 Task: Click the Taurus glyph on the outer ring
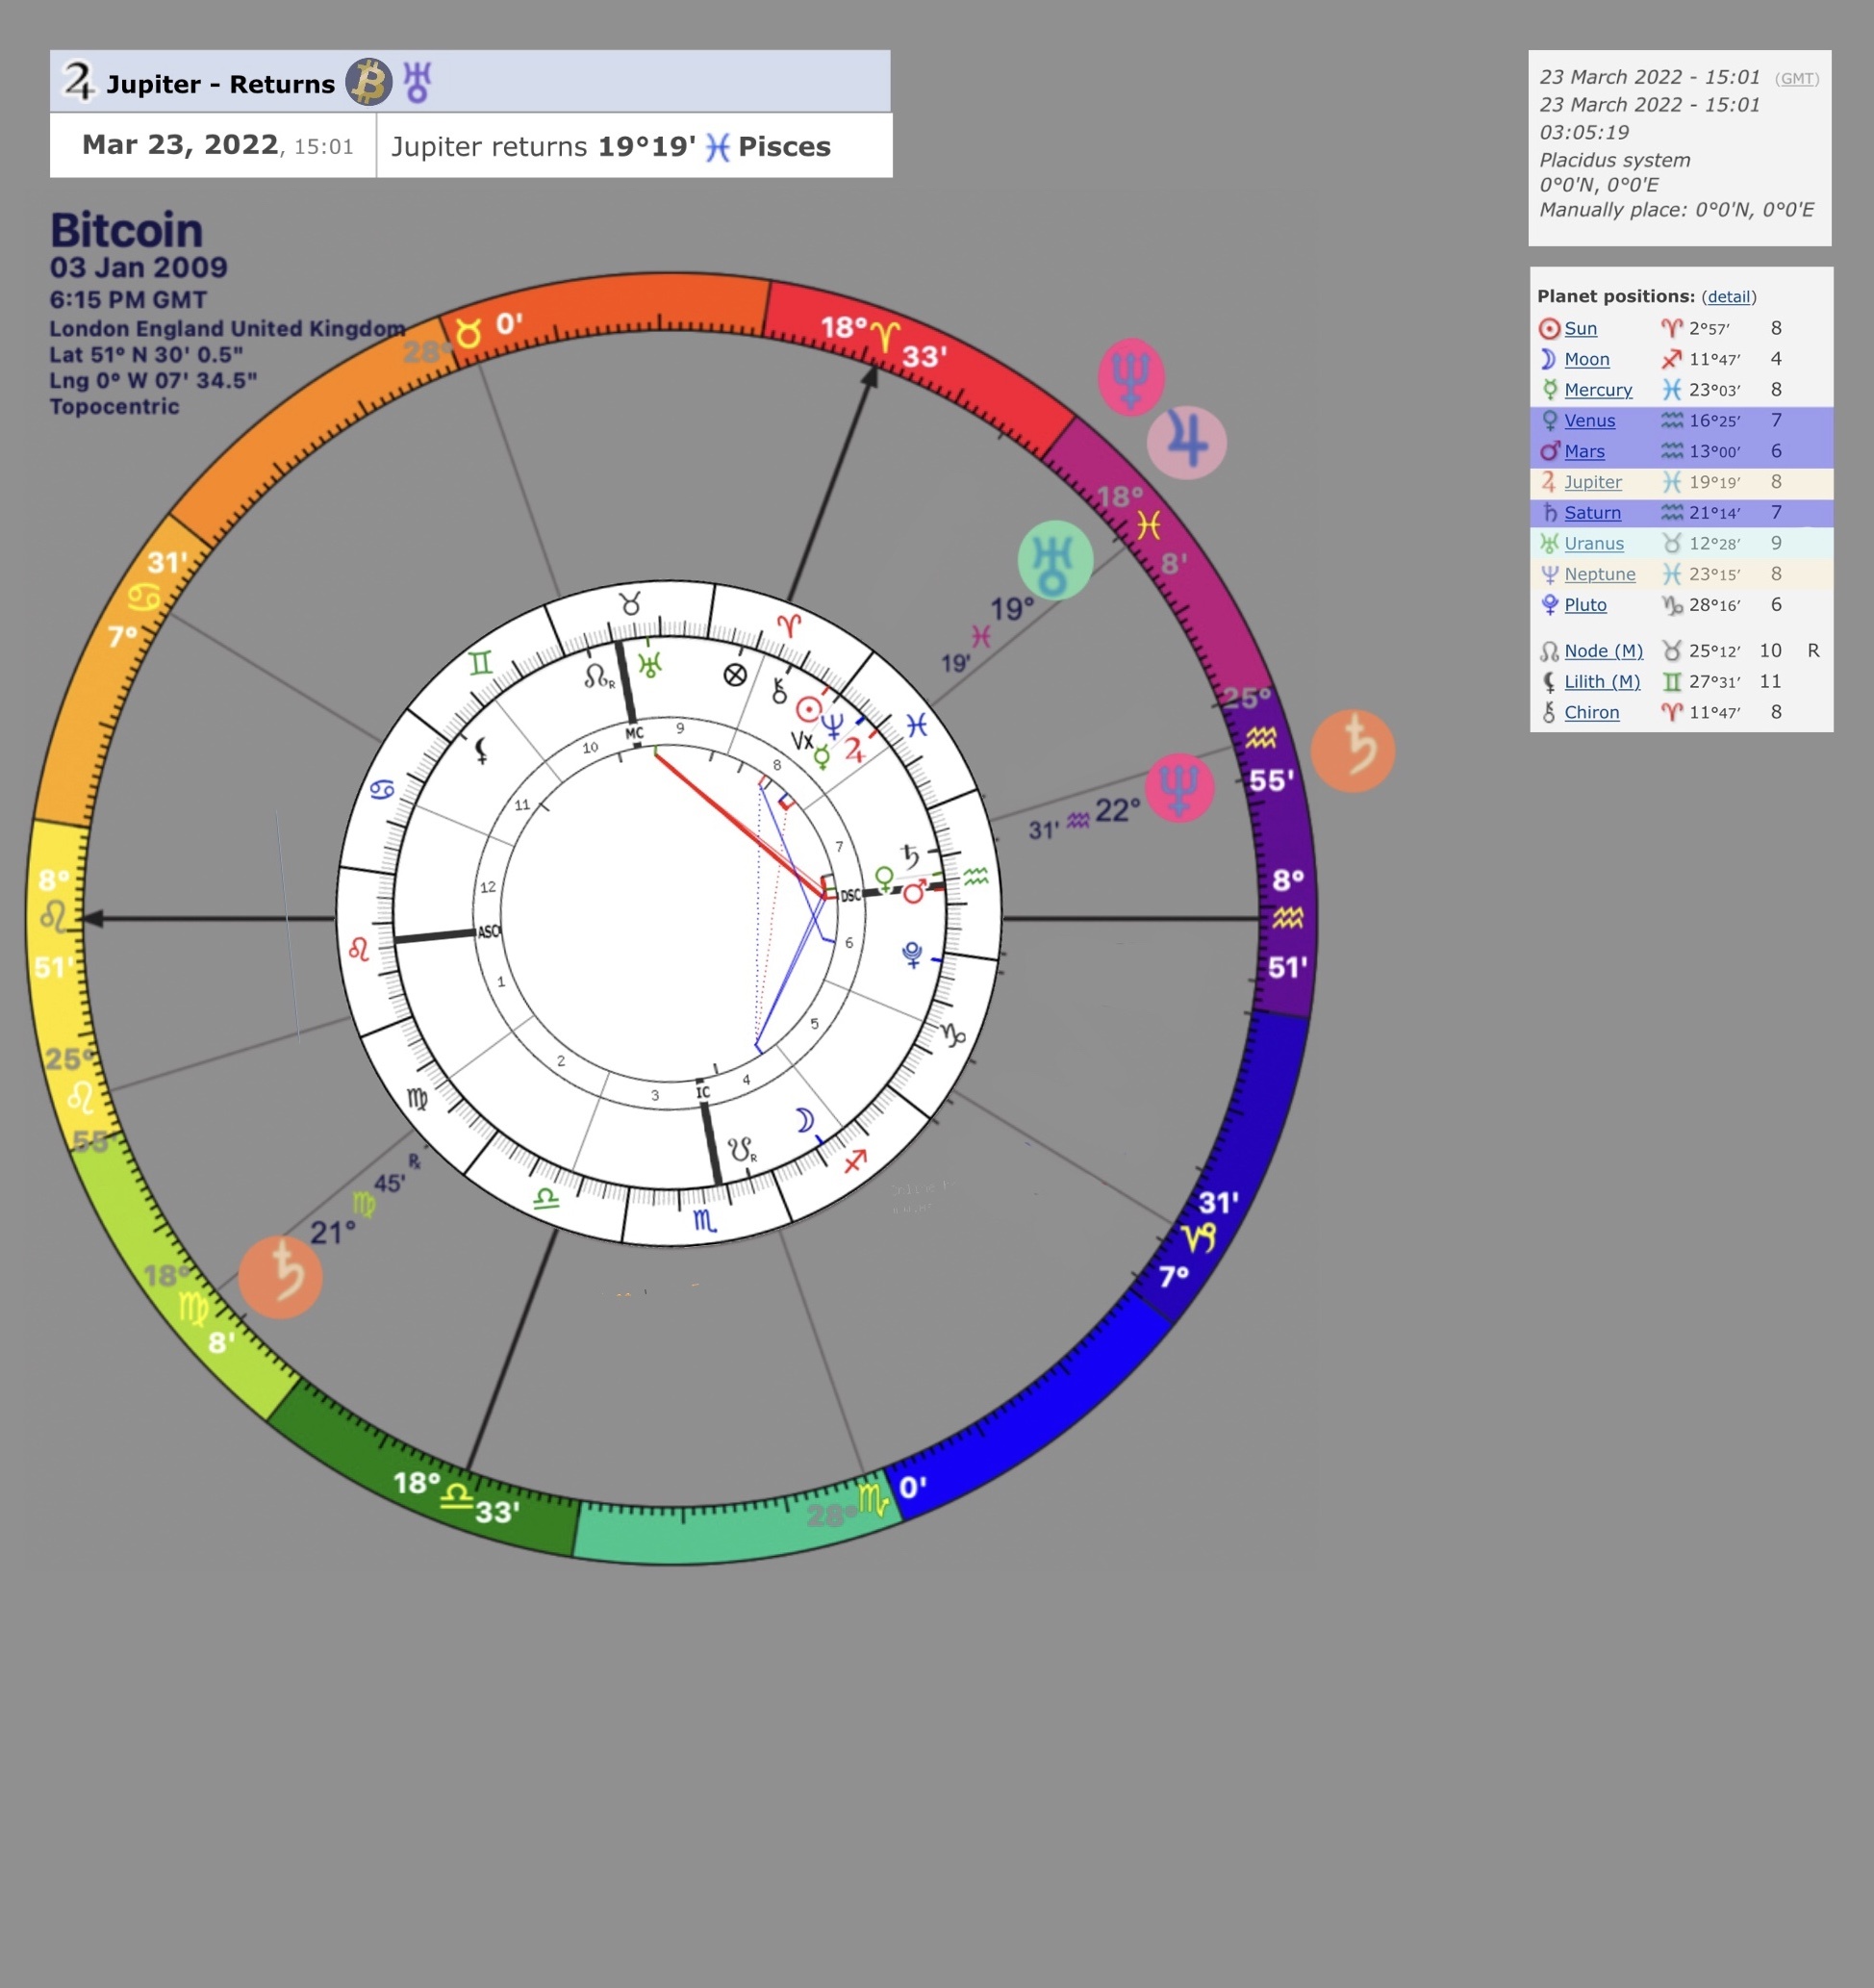point(468,333)
